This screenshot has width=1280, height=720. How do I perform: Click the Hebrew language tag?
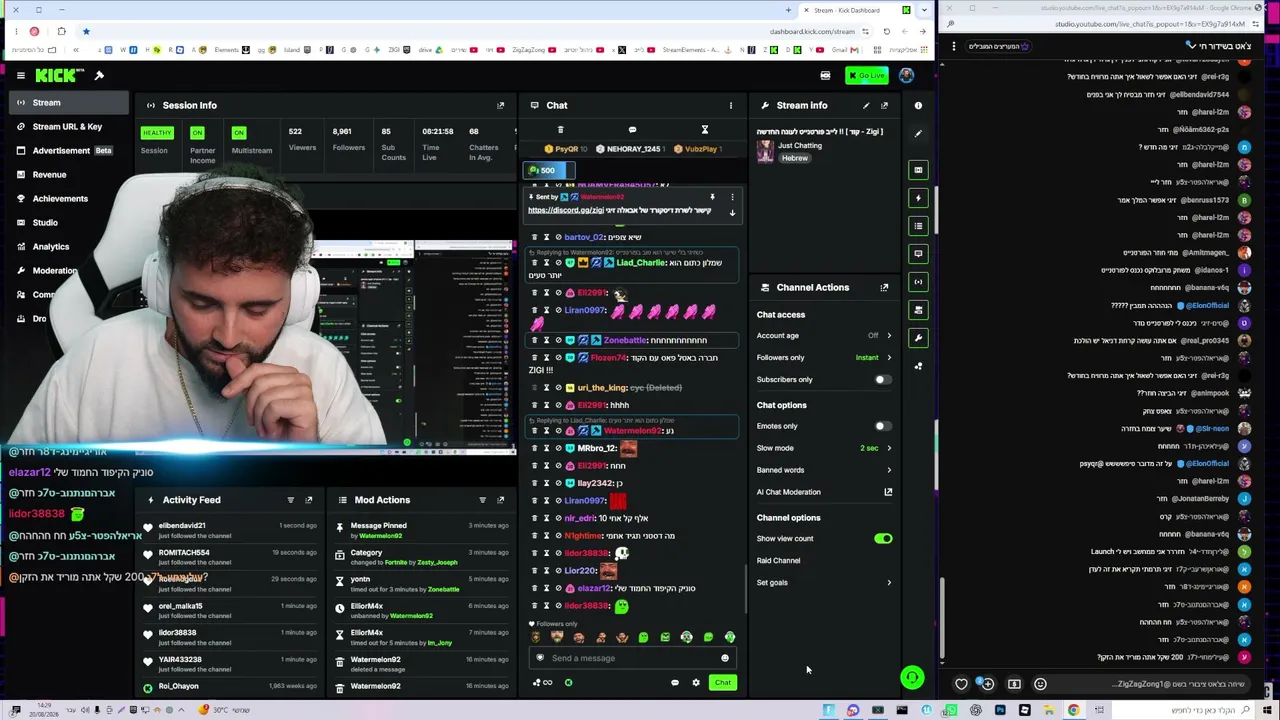tap(795, 158)
